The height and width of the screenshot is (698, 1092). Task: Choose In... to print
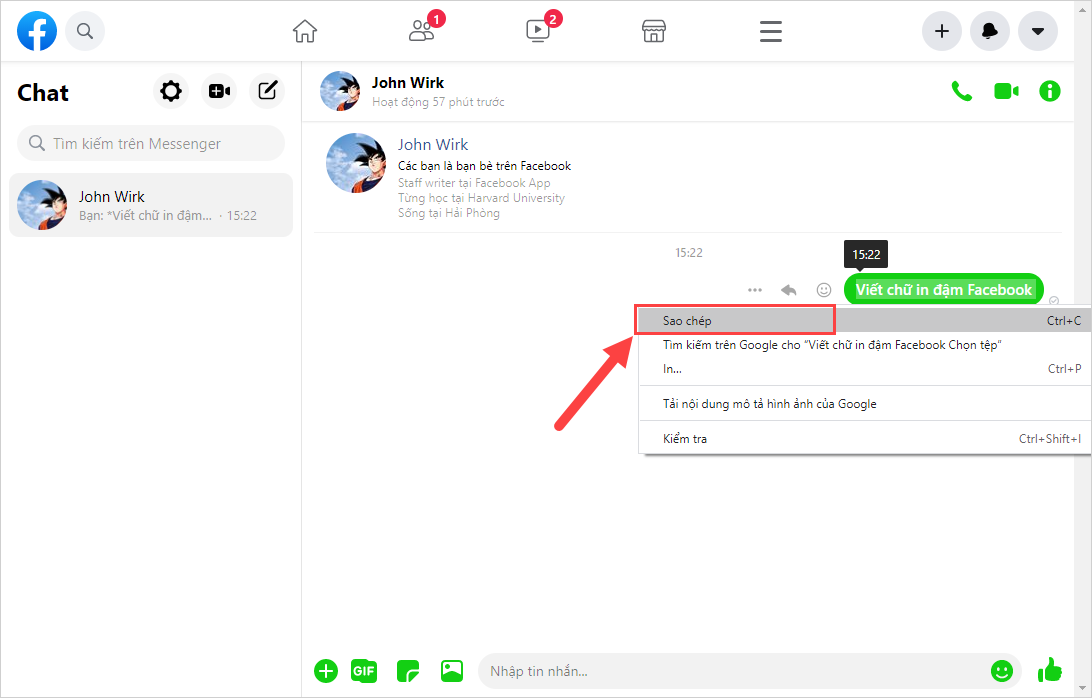coord(864,369)
